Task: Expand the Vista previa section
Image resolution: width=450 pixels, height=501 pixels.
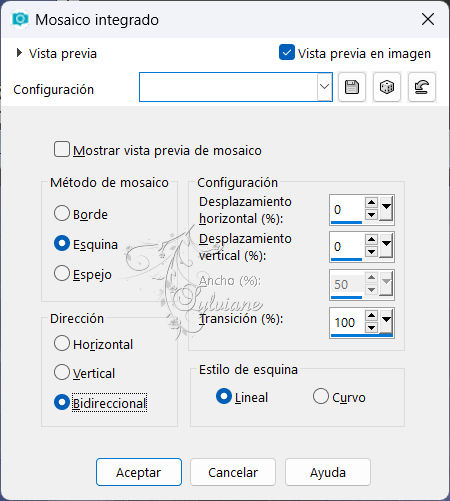Action: (19, 53)
